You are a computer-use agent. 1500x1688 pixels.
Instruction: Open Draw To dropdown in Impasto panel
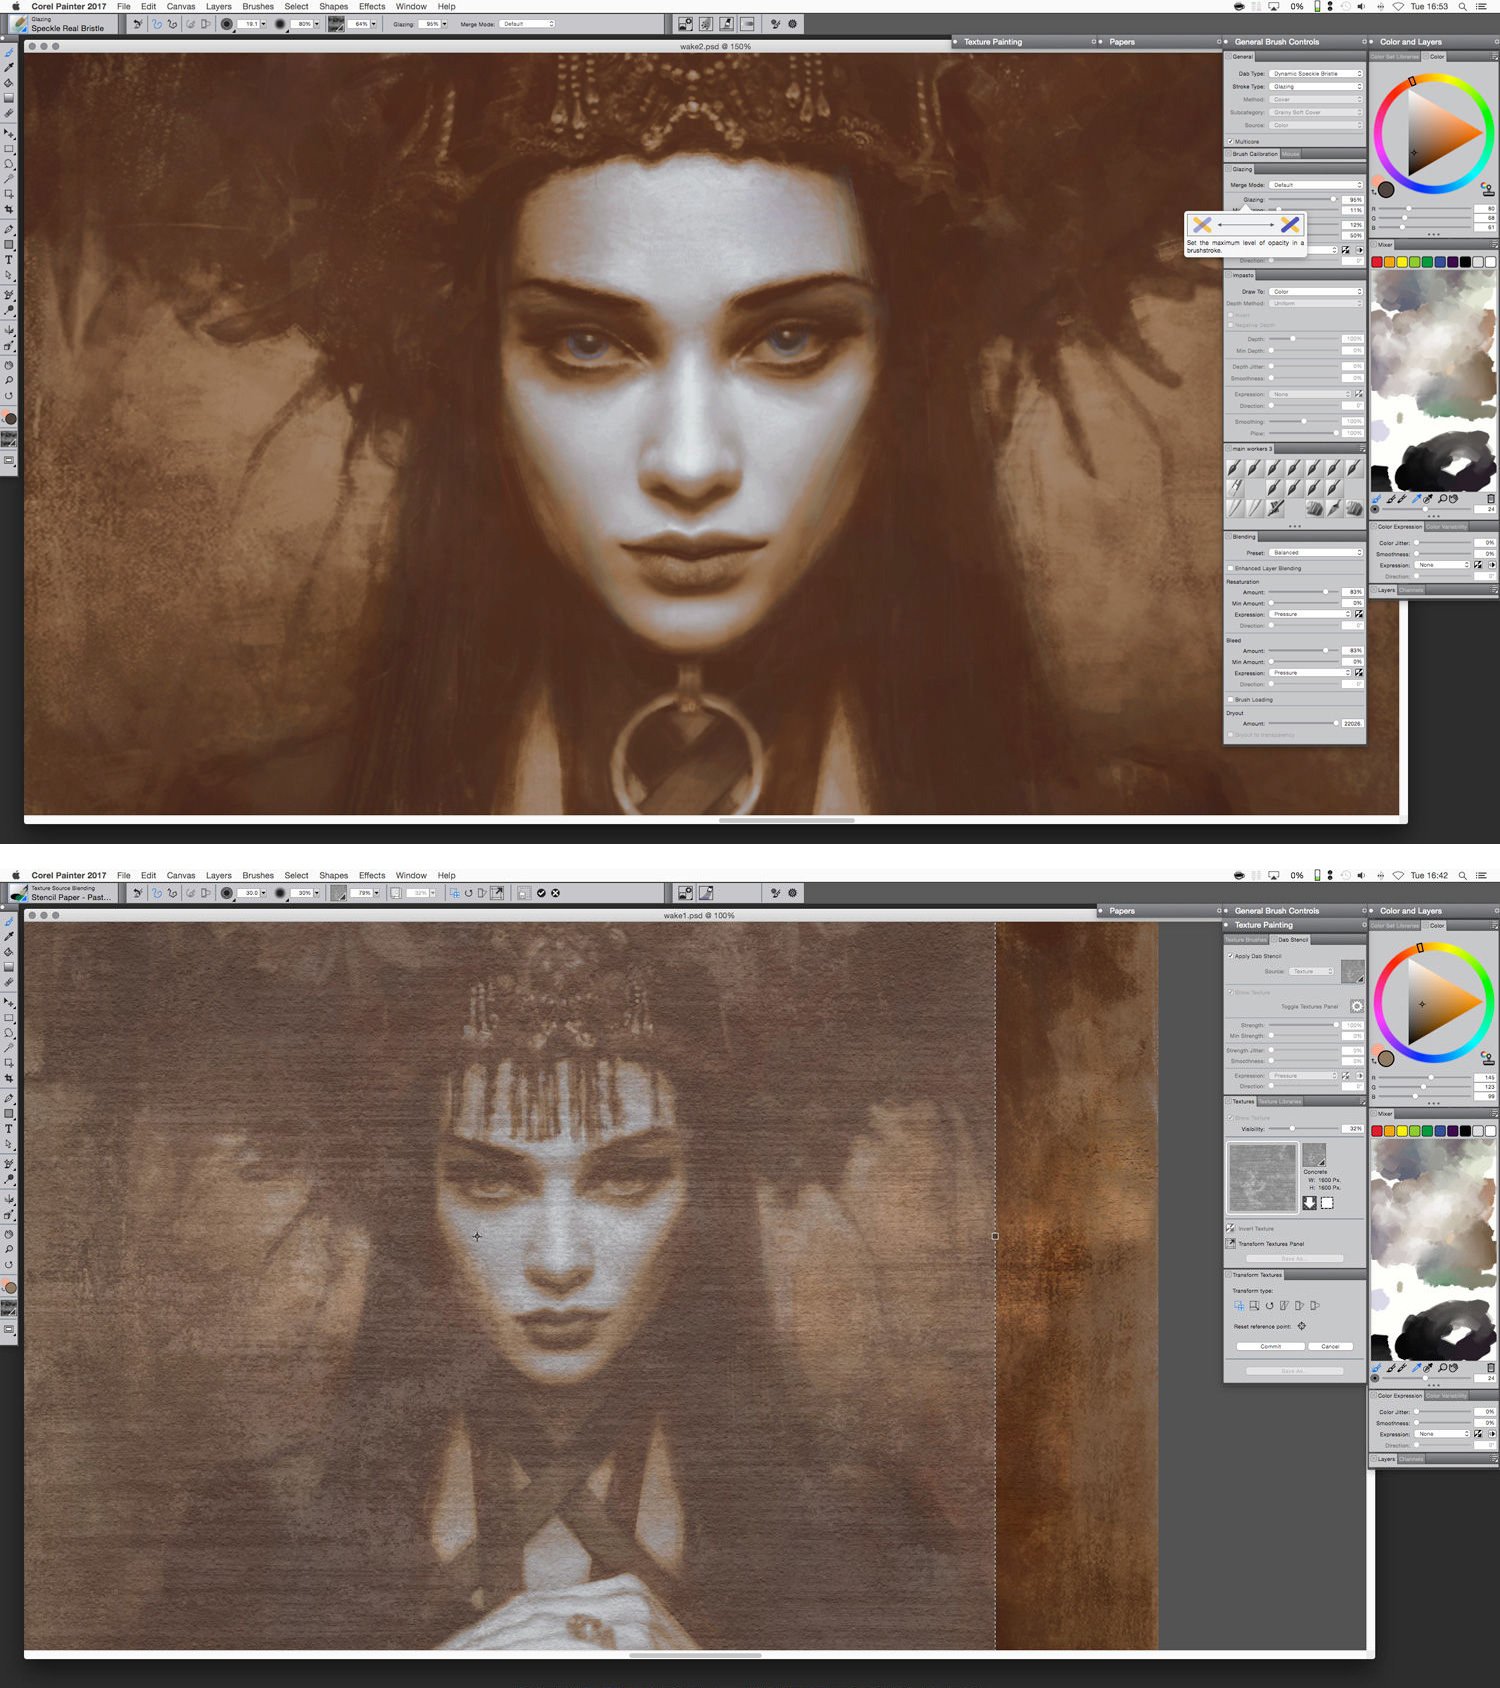tap(1315, 291)
